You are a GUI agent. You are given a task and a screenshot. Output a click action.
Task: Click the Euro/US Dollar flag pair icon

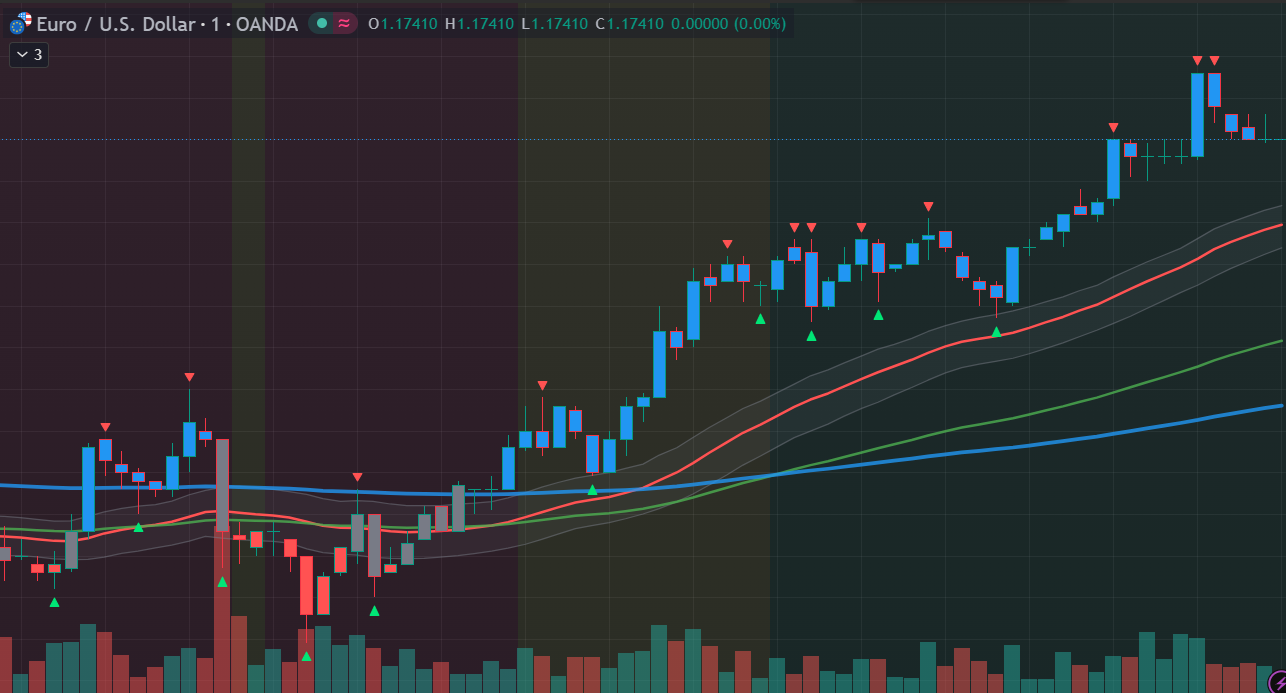(20, 23)
